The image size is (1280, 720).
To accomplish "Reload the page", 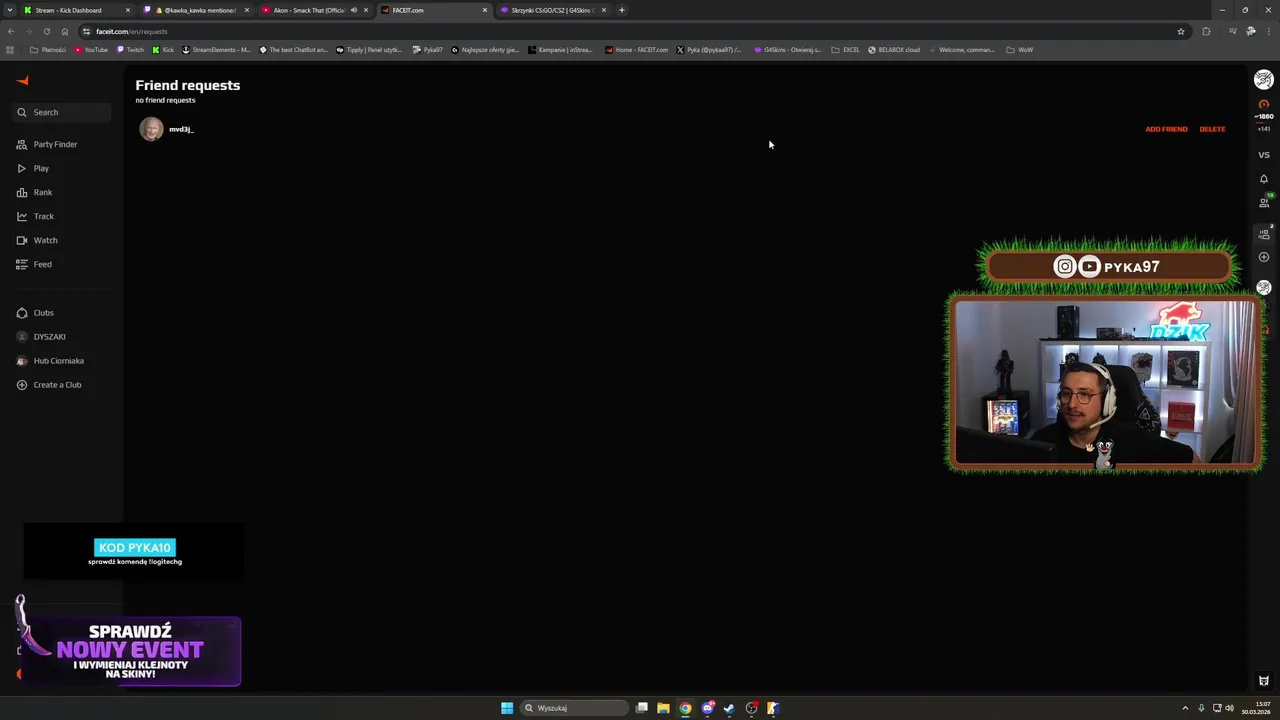I will (47, 31).
